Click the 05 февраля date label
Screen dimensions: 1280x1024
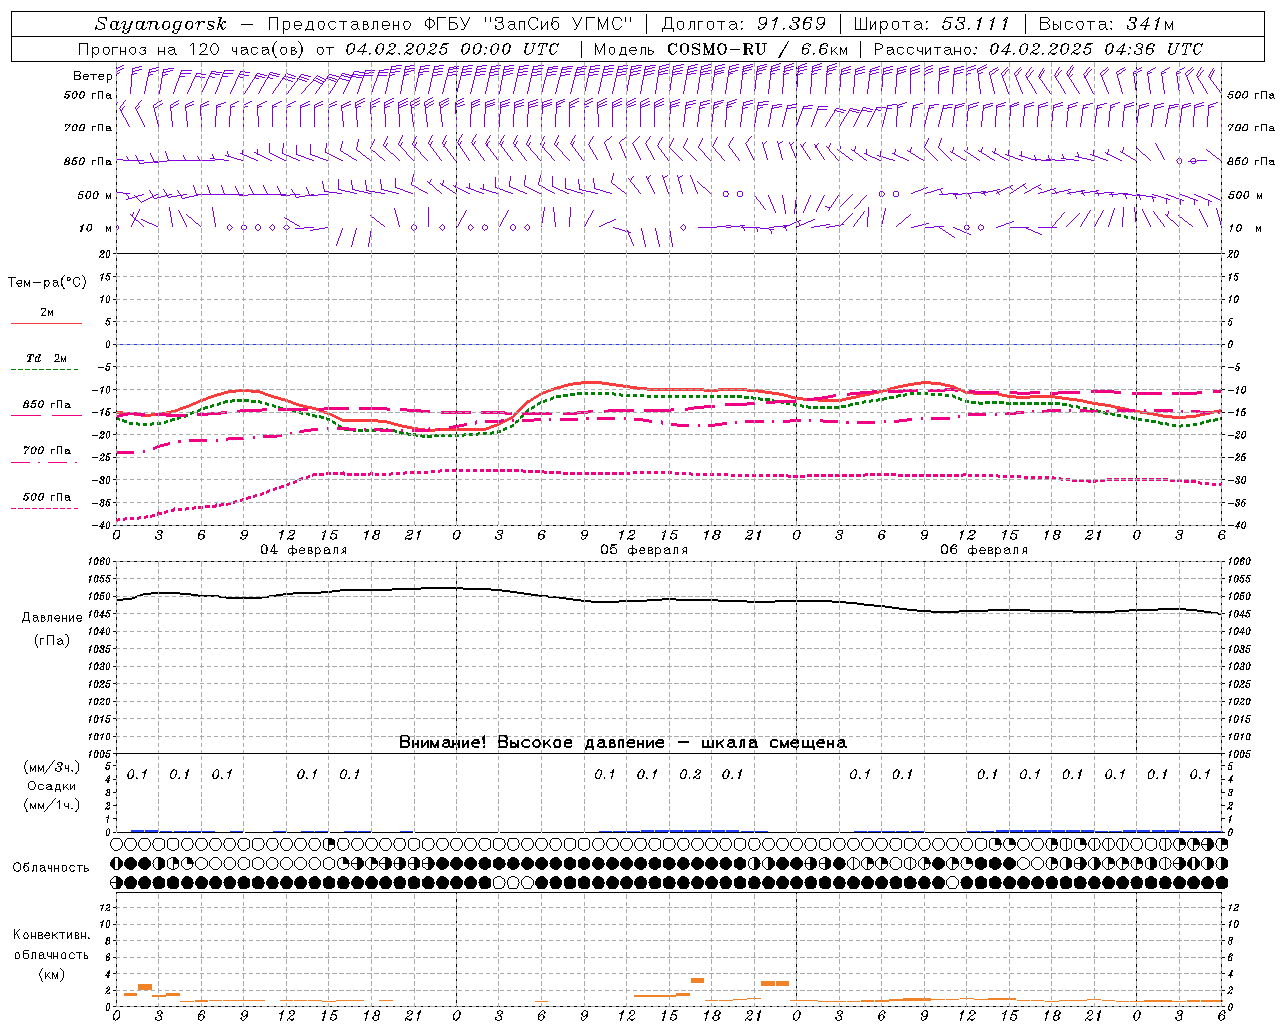point(644,550)
